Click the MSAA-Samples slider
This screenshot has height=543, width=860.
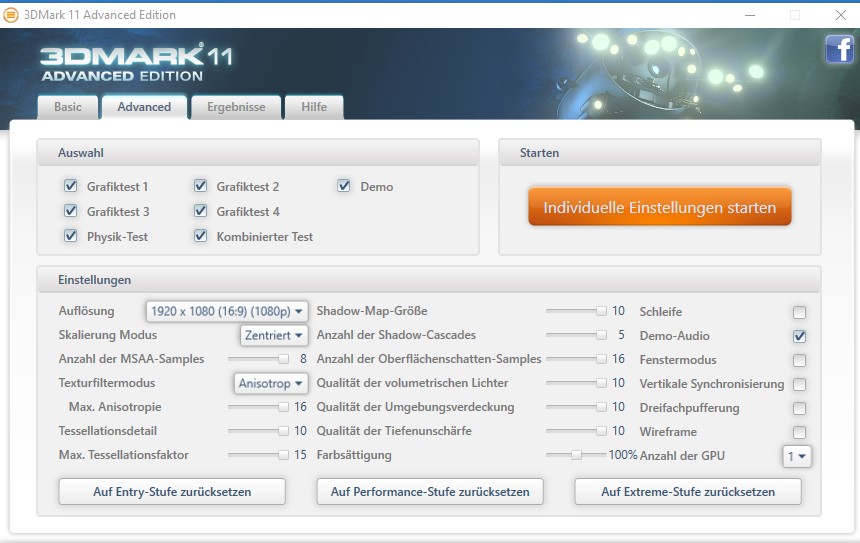pyautogui.click(x=258, y=359)
